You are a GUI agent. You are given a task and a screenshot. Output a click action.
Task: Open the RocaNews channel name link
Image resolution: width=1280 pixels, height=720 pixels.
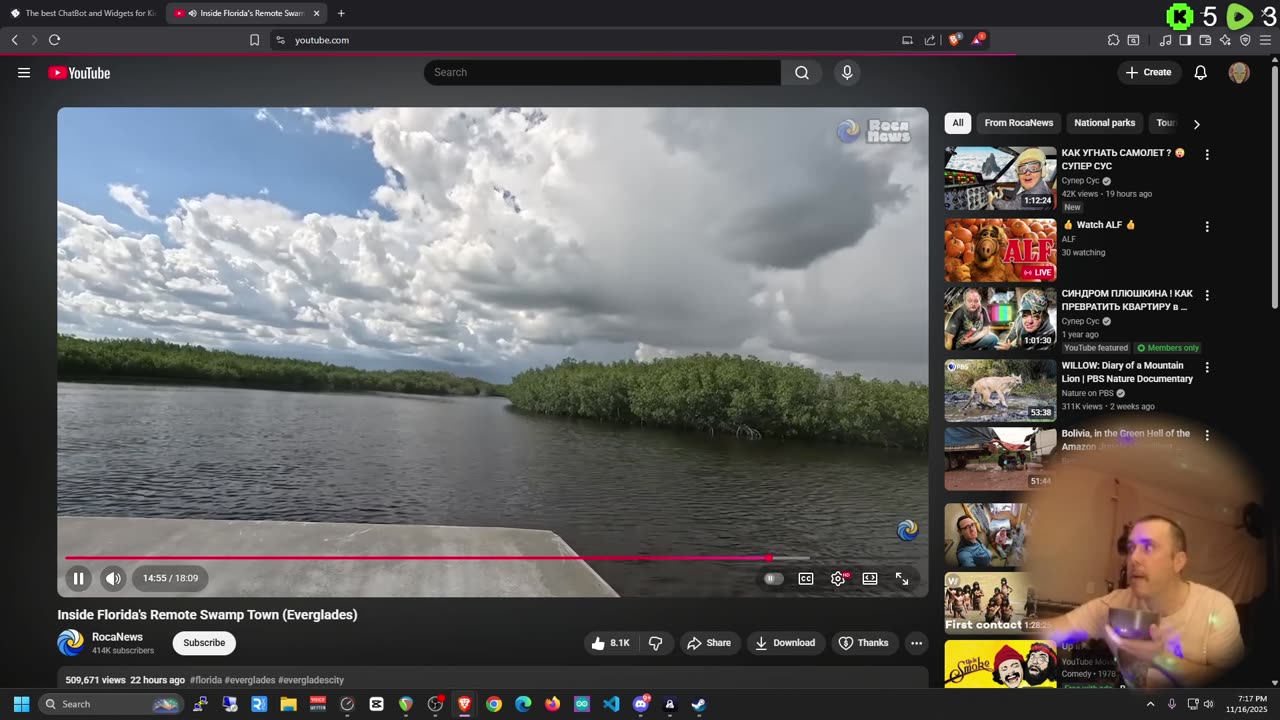tap(117, 637)
